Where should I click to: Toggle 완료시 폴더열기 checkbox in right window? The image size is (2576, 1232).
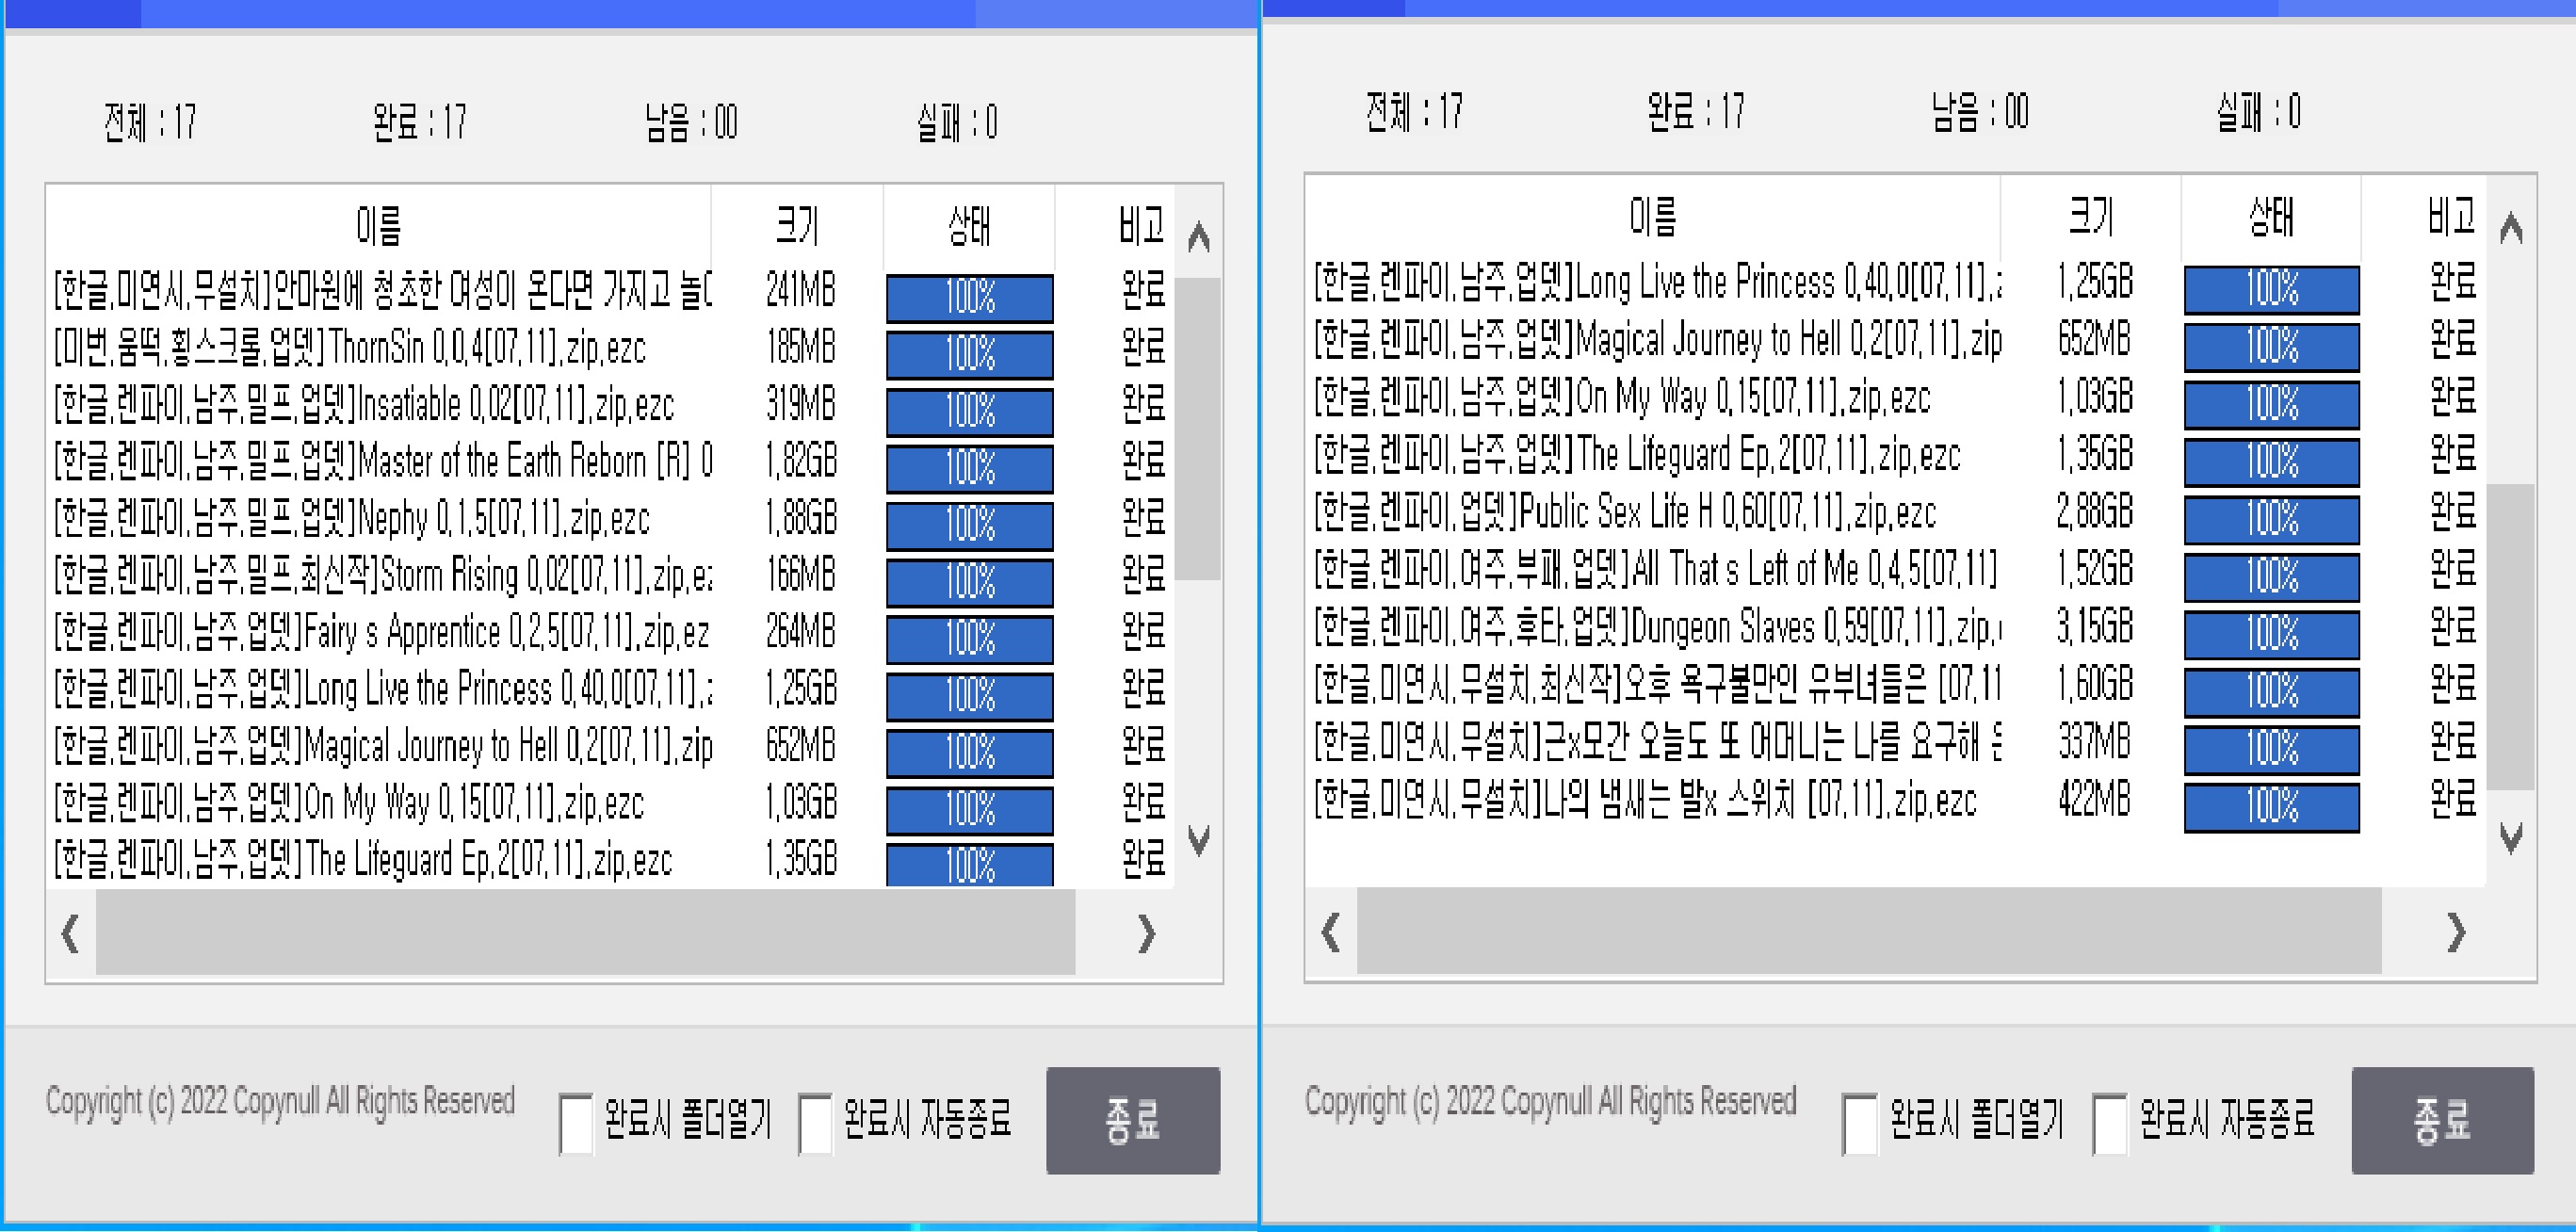[x=1859, y=1123]
